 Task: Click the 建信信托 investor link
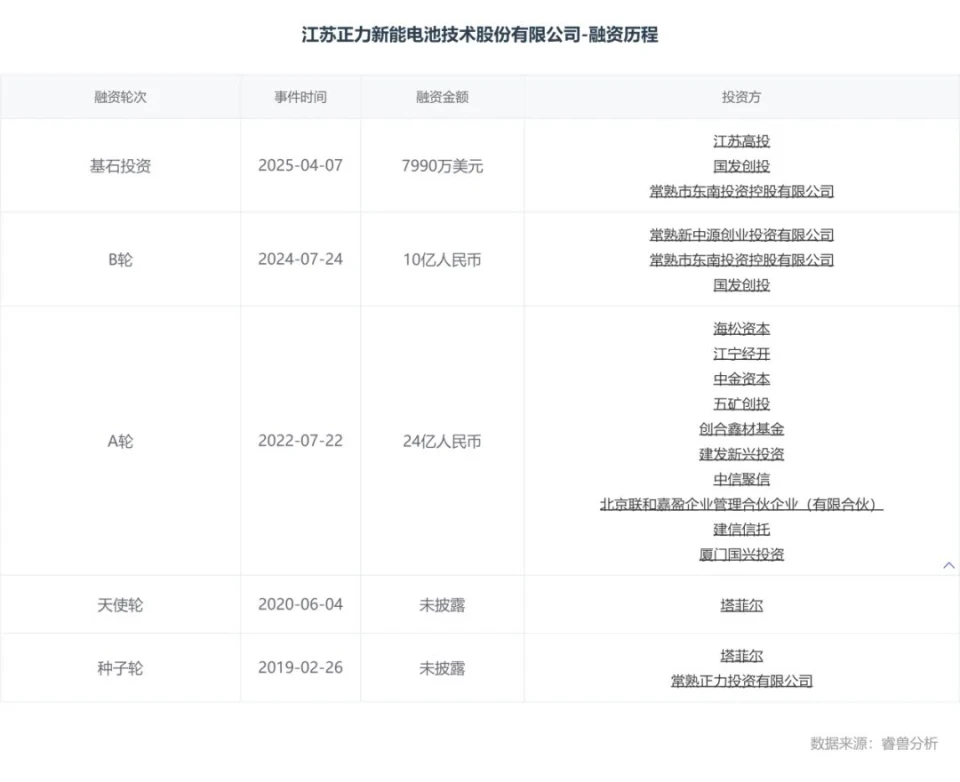741,529
